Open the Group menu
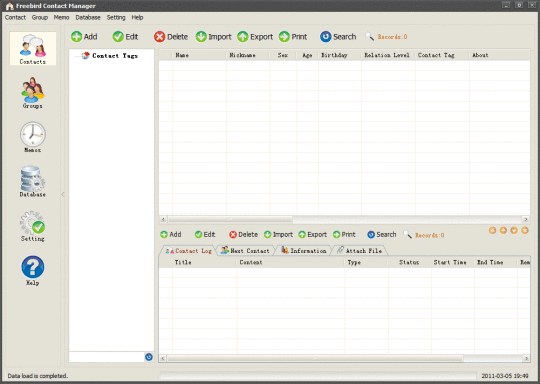This screenshot has height=384, width=540. [x=40, y=17]
